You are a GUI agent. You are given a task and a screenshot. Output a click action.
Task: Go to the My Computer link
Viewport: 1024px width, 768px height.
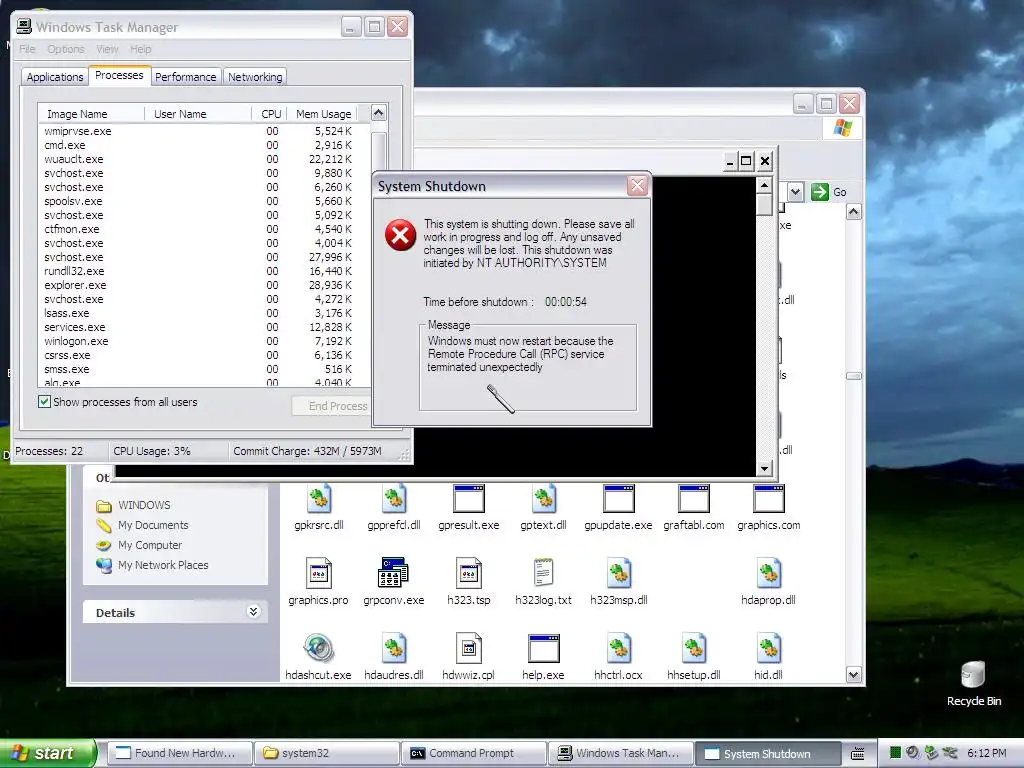point(150,545)
